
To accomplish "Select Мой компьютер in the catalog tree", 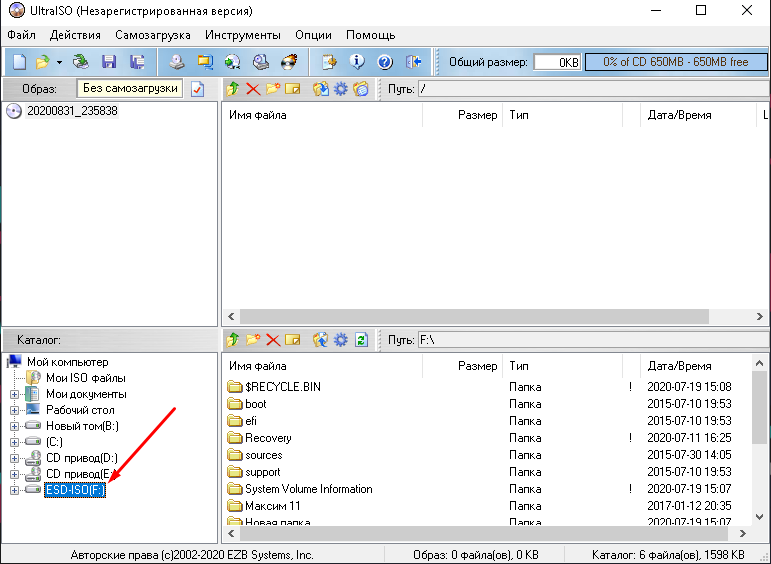I will (x=67, y=362).
